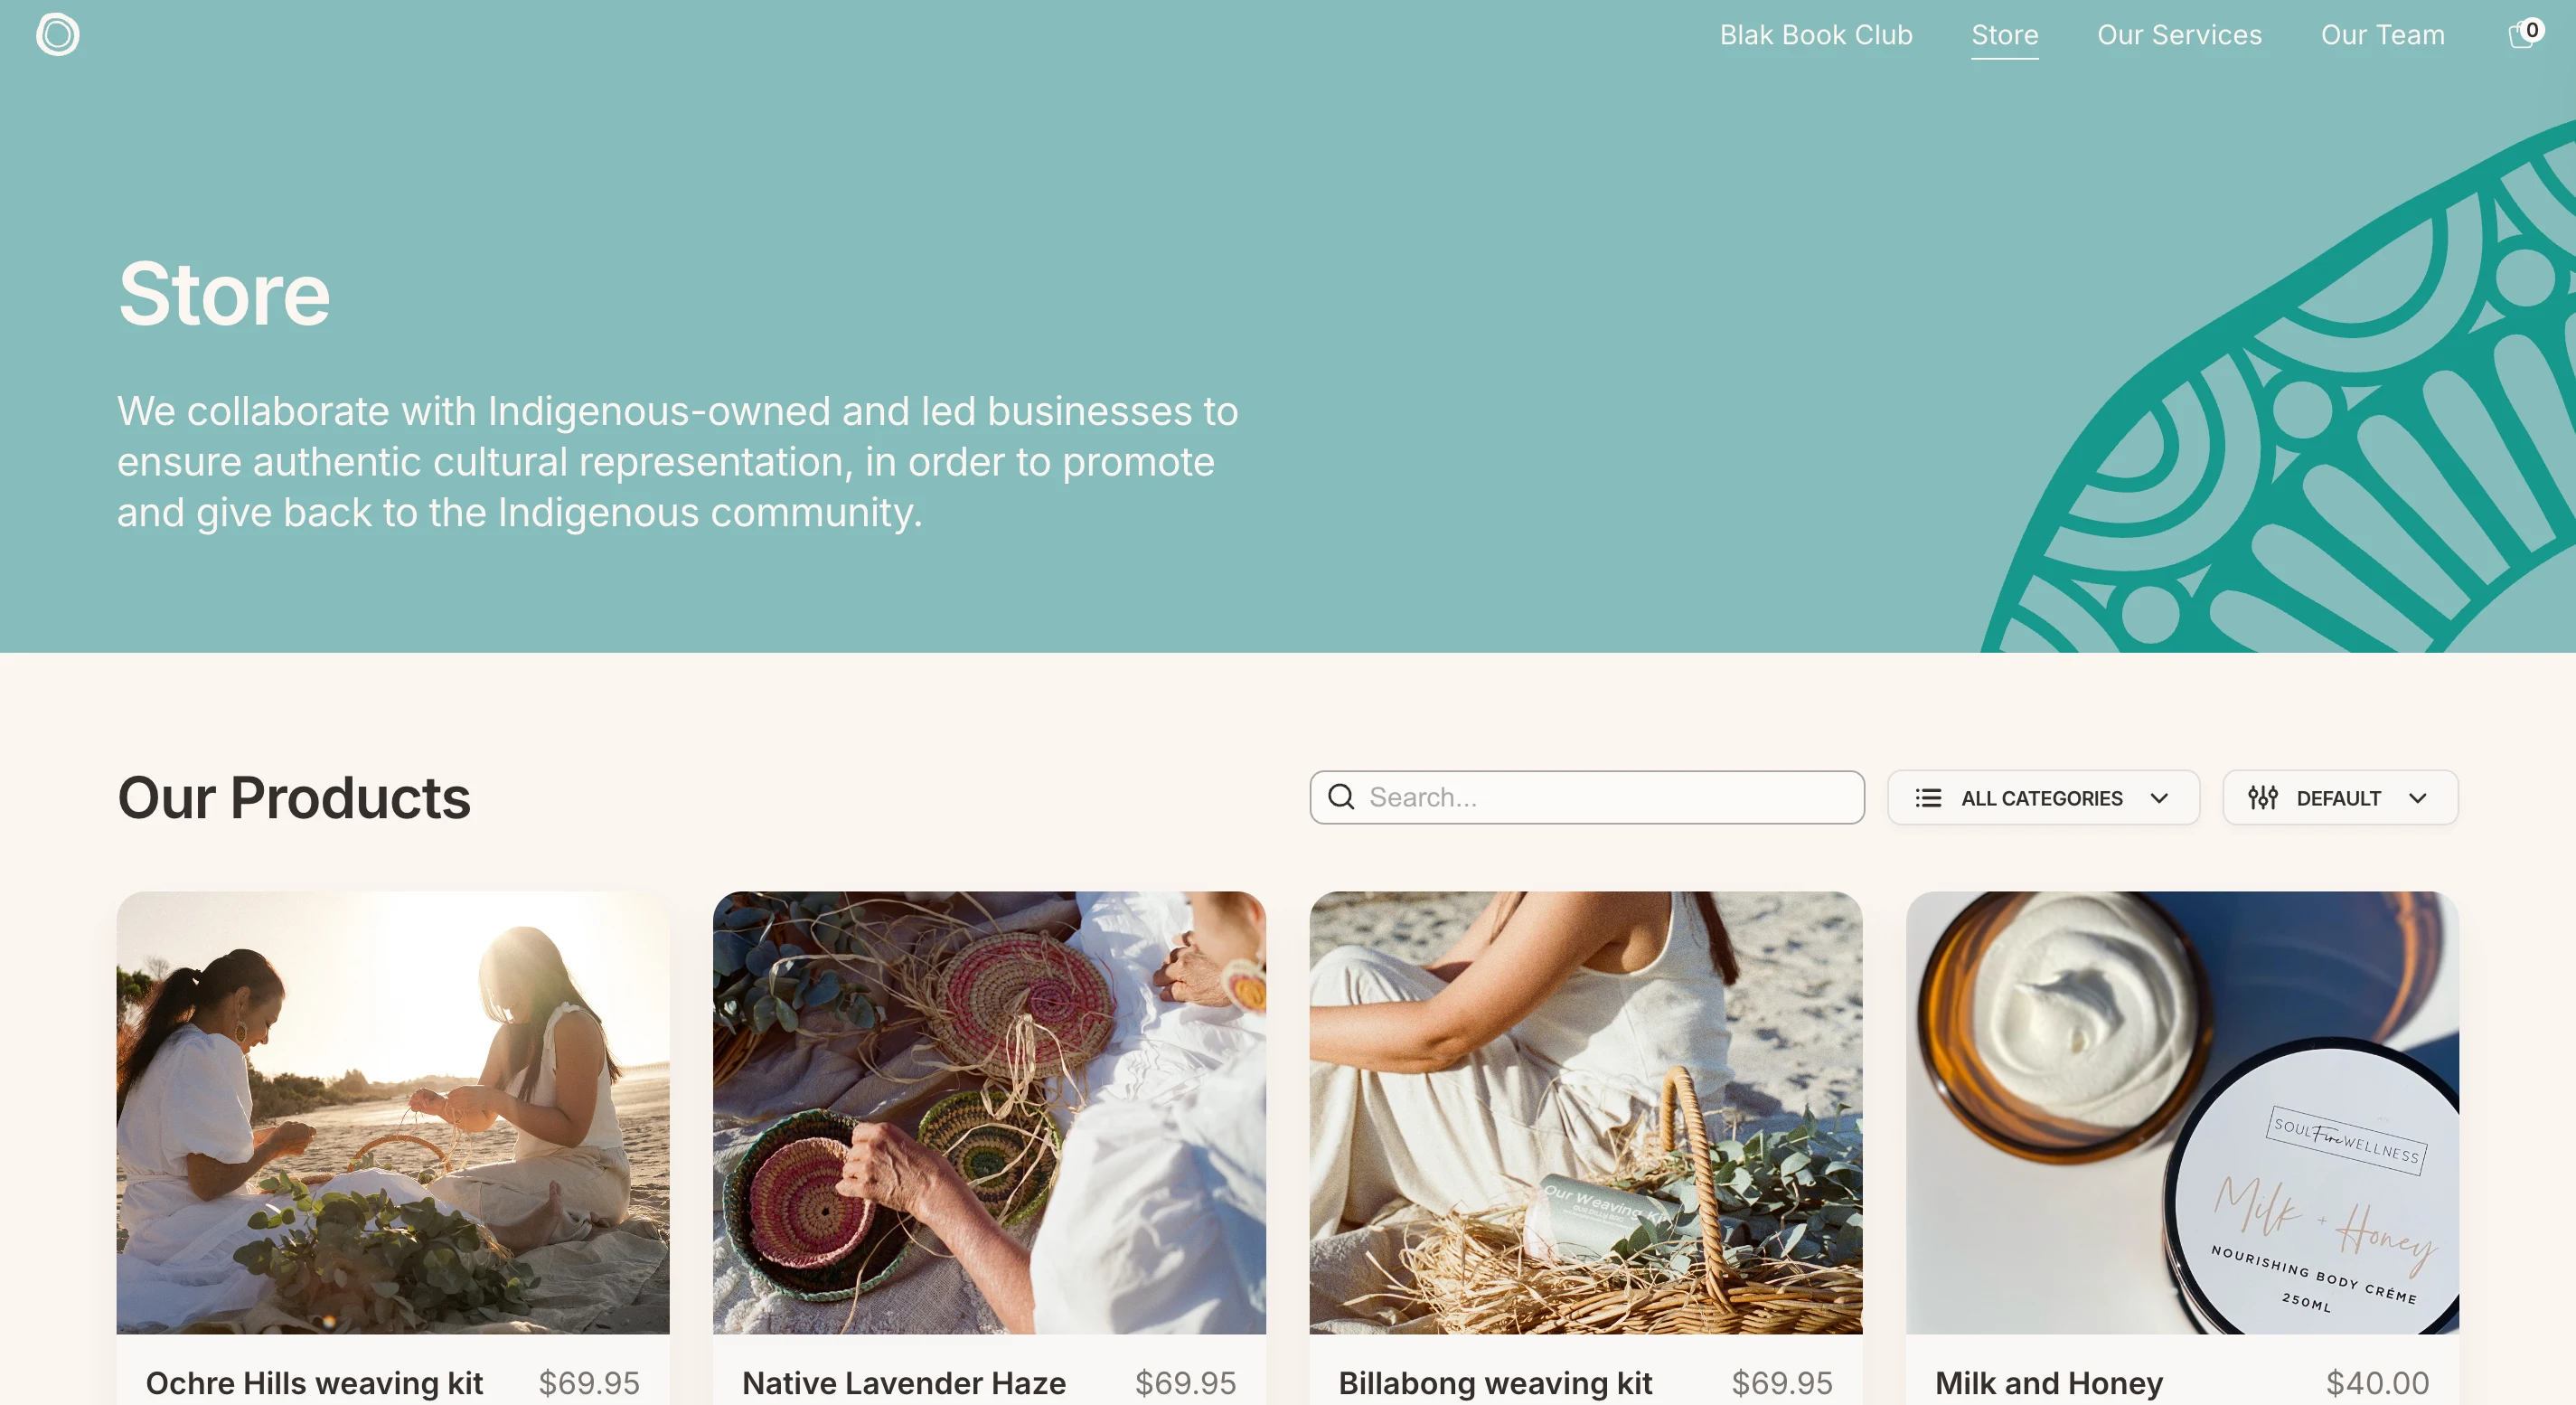The image size is (2576, 1405).
Task: Open the ALL CATEGORIES dropdown
Action: click(x=2043, y=798)
